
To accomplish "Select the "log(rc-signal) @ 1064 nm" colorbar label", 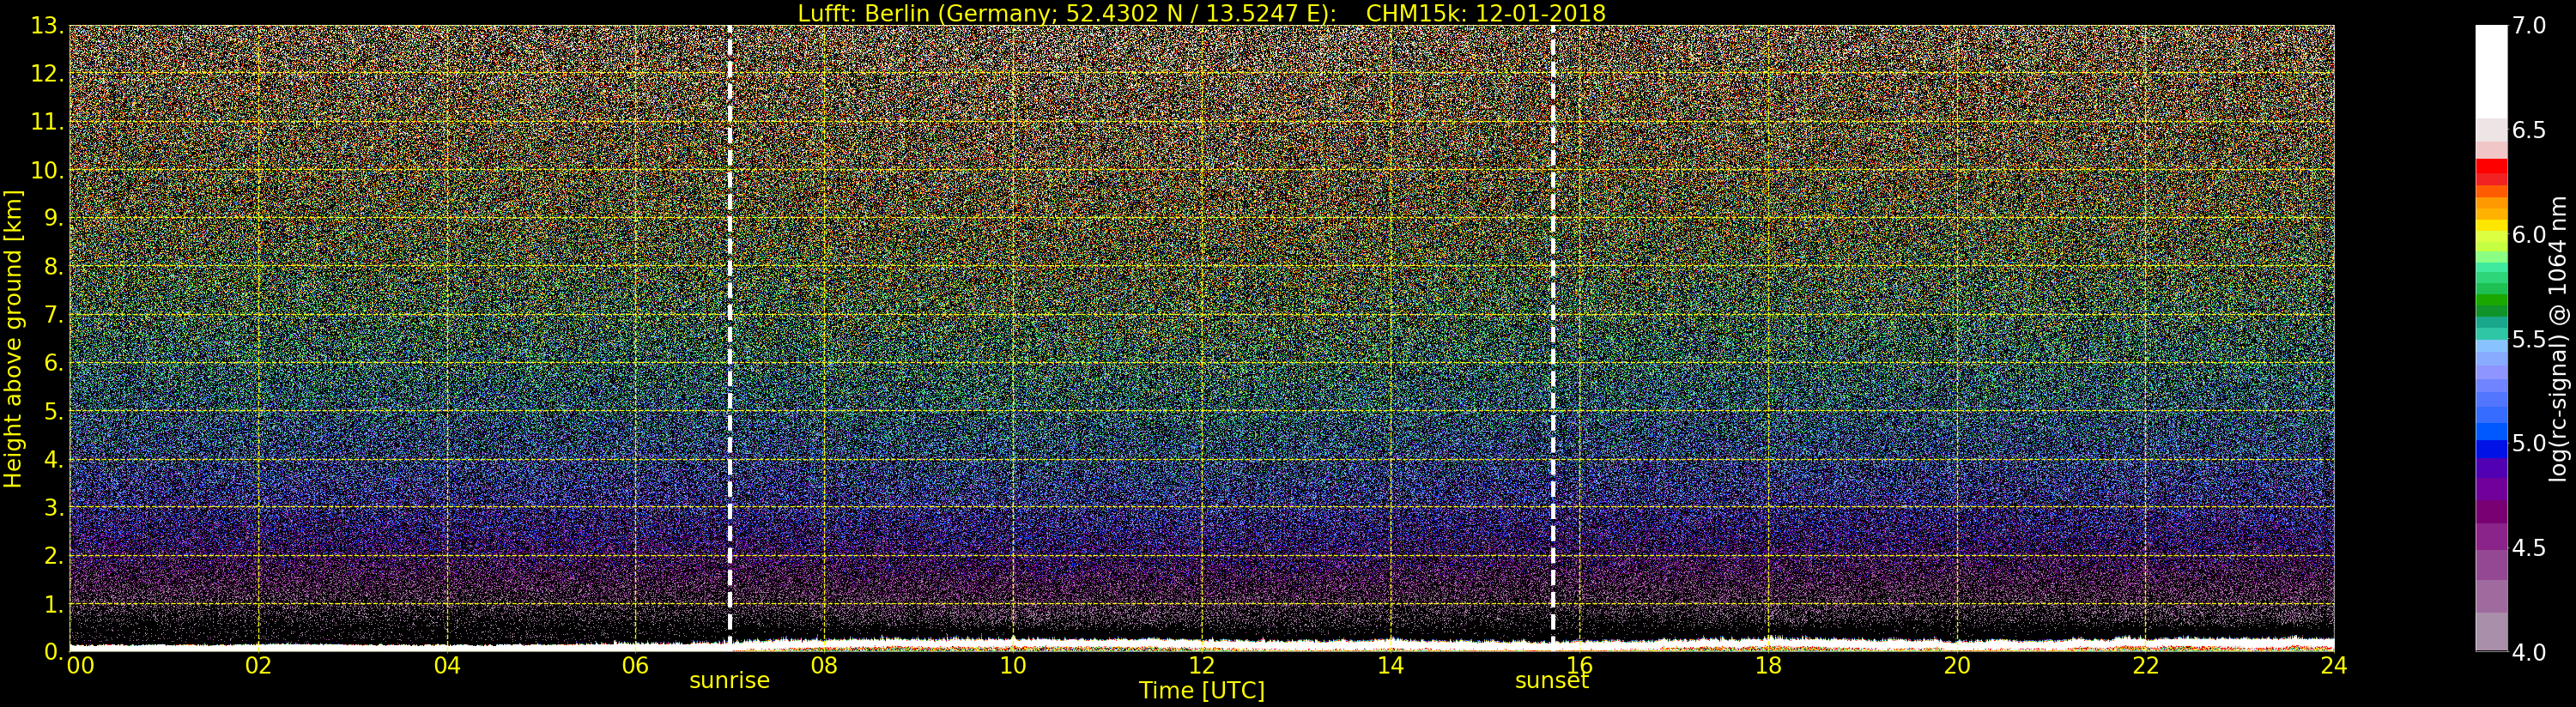I will point(2558,339).
